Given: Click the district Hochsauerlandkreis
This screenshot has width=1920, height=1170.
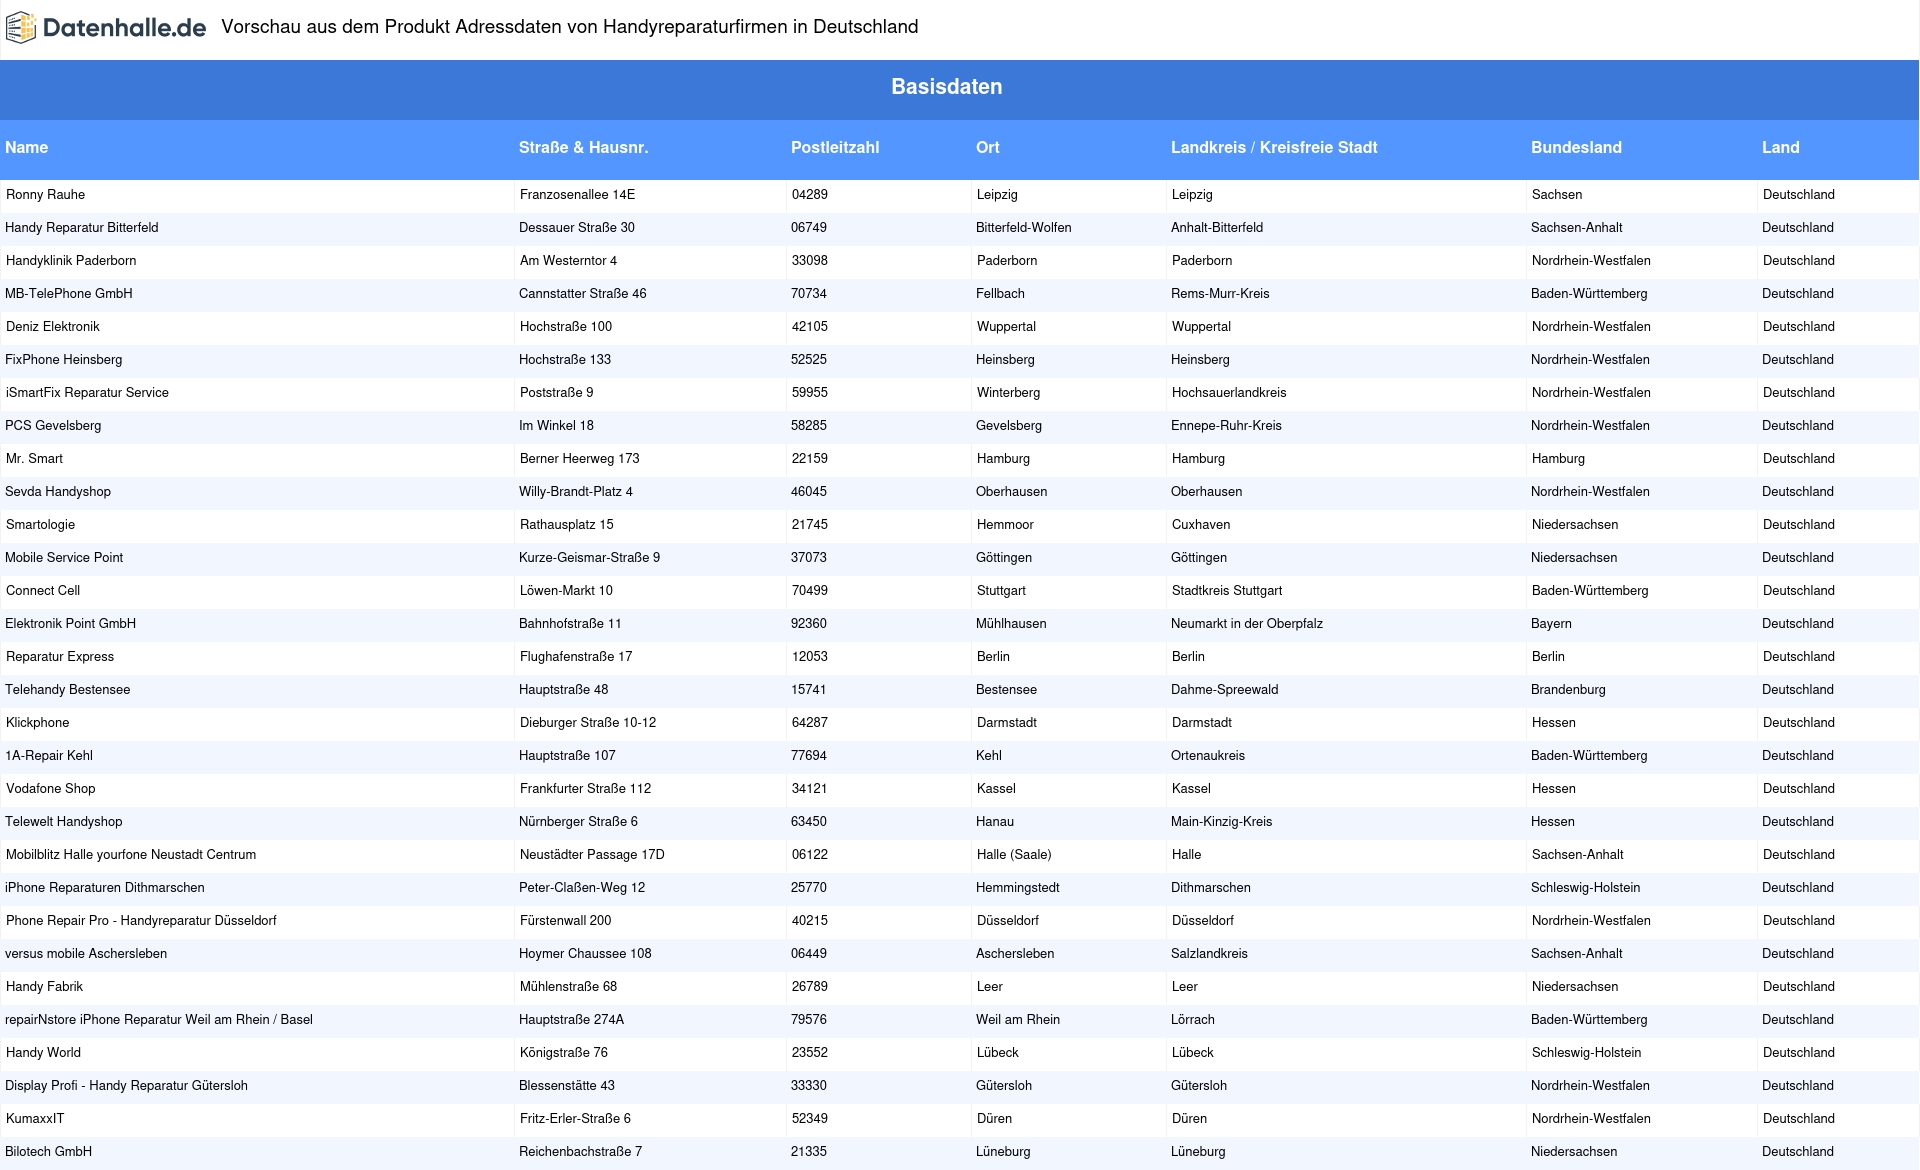Looking at the screenshot, I should [1229, 393].
